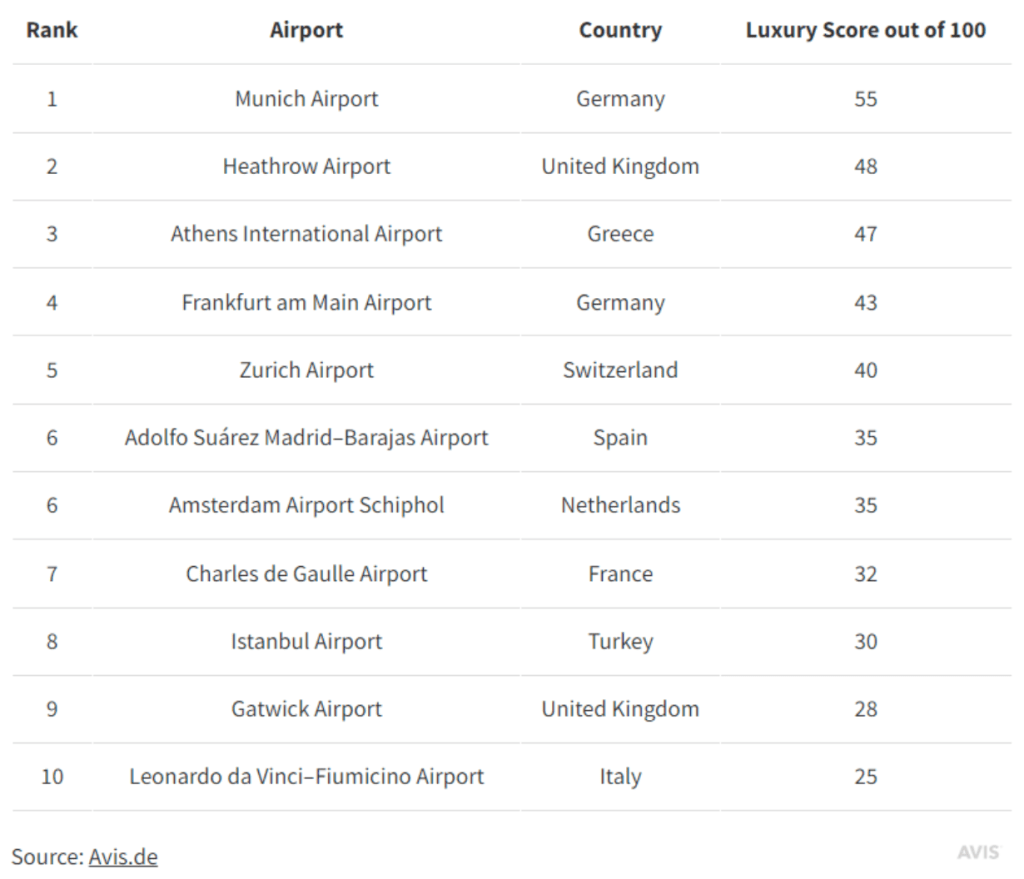
Task: Click the Munich Airport cell
Action: point(306,99)
